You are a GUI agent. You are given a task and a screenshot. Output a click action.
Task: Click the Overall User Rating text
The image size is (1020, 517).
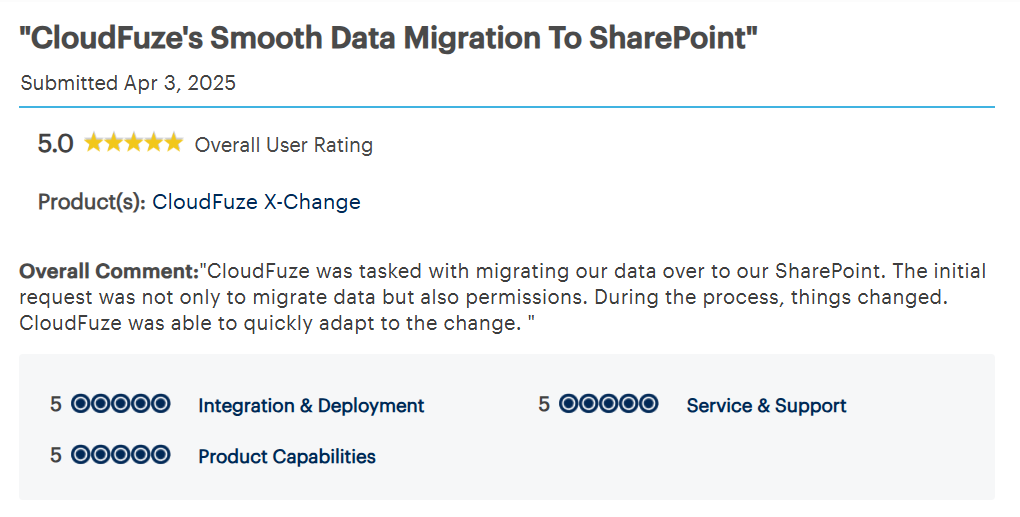(283, 145)
